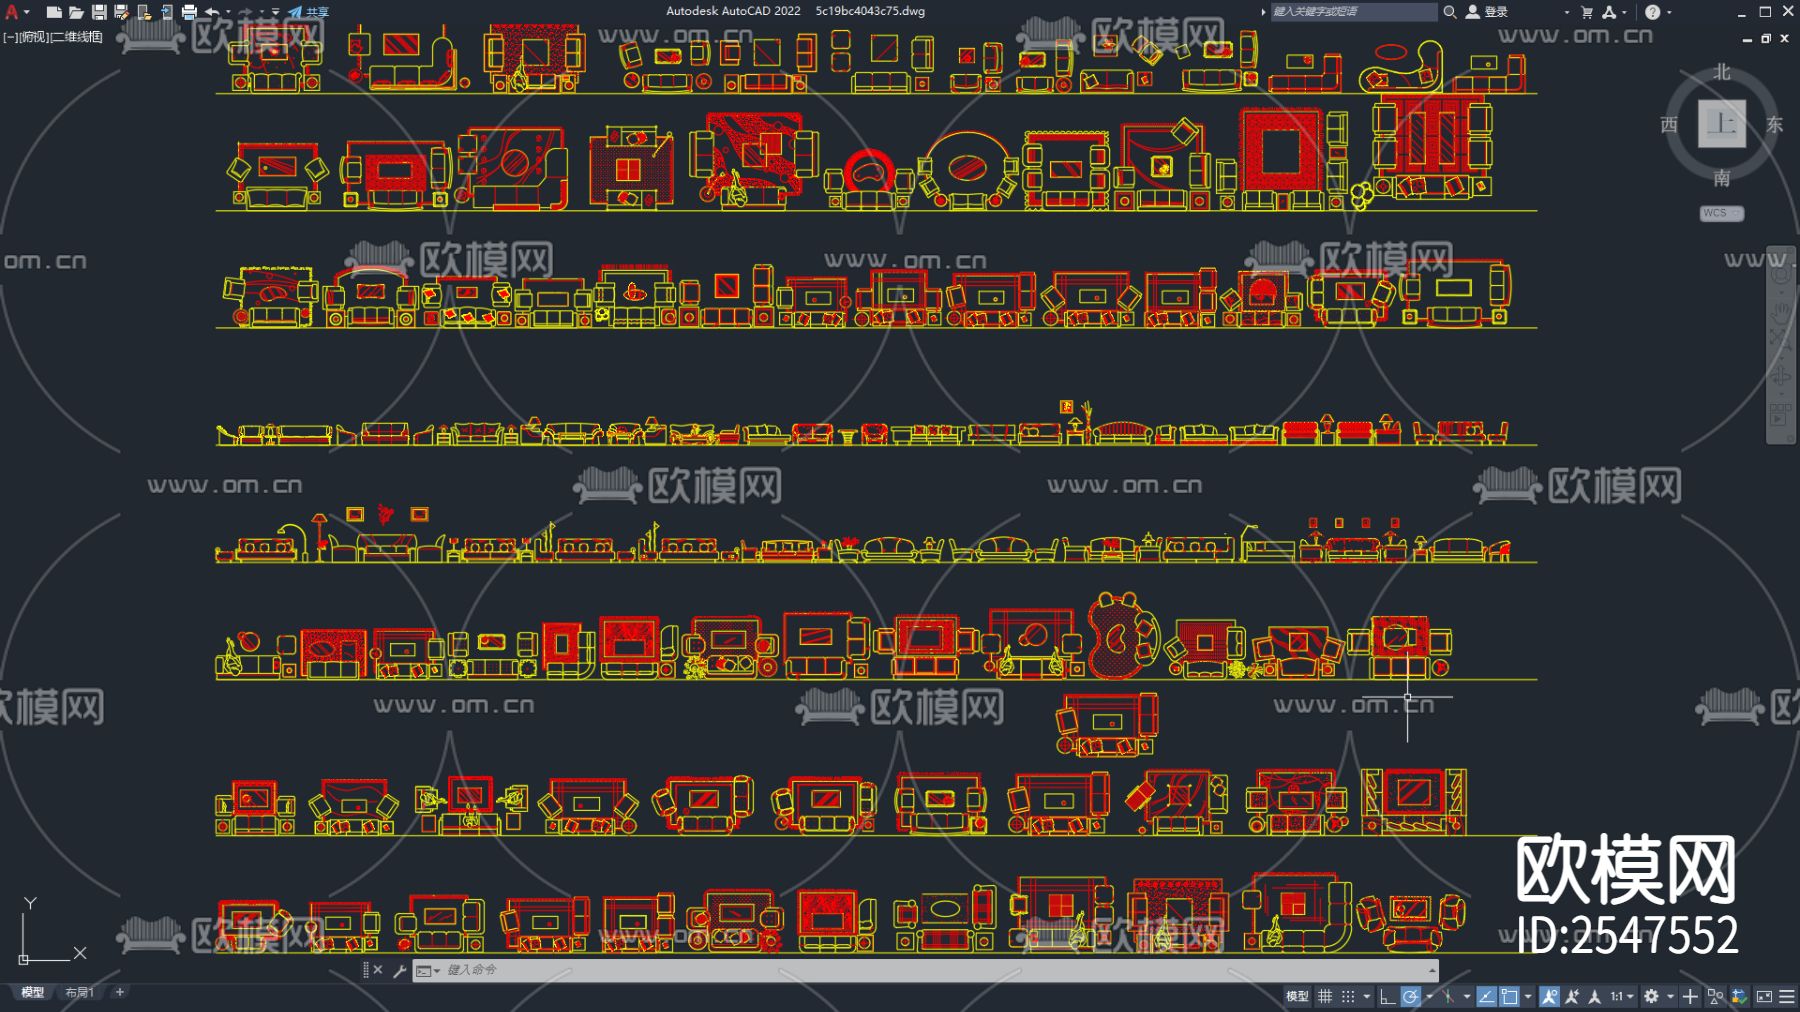
Task: Toggle the drawing grid display
Action: (x=1325, y=997)
